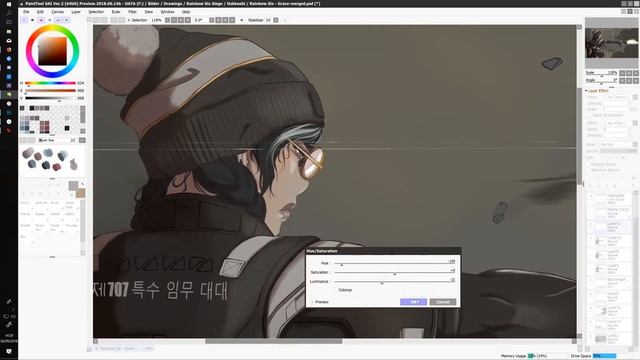640x360 pixels.
Task: Open the View menu
Action: (149, 12)
